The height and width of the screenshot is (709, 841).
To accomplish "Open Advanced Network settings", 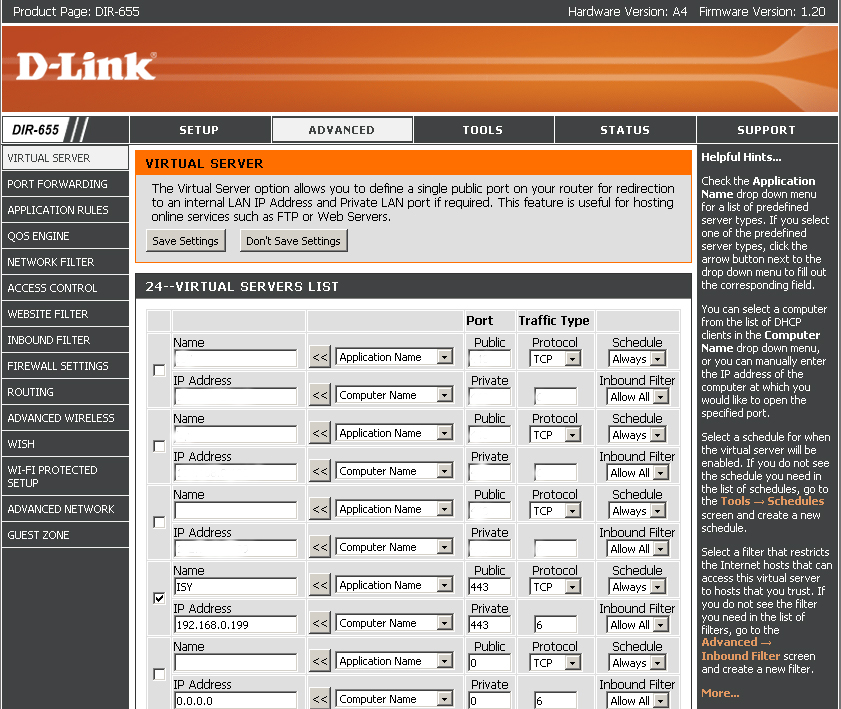I will coord(65,509).
